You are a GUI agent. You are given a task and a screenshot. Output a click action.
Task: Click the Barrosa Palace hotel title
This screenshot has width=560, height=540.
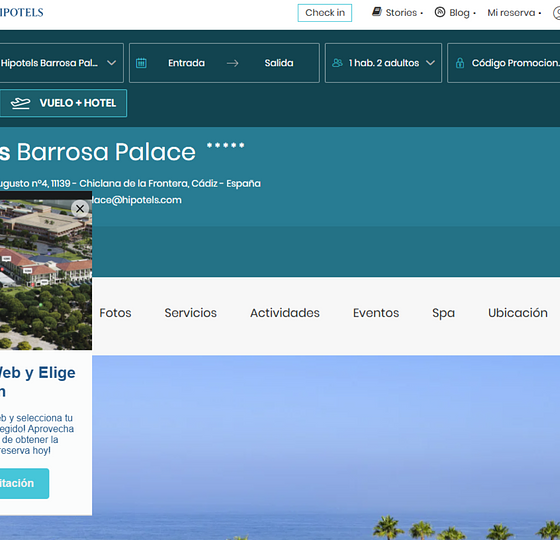98,152
